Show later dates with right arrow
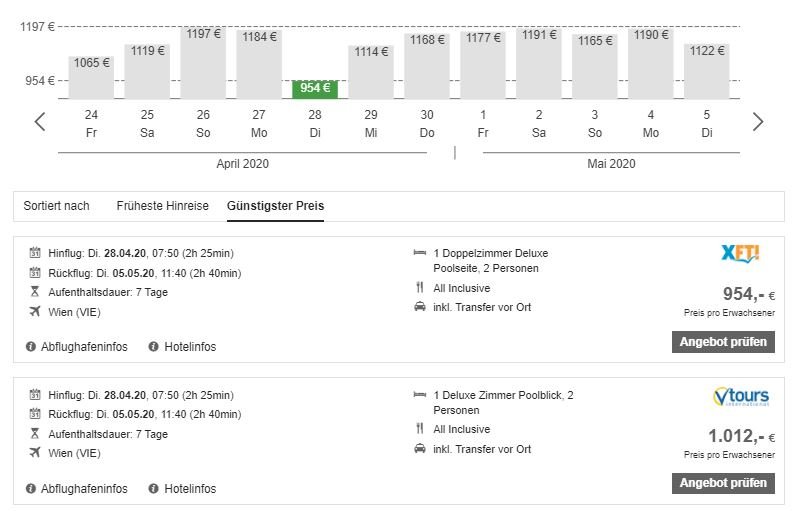 (x=758, y=121)
